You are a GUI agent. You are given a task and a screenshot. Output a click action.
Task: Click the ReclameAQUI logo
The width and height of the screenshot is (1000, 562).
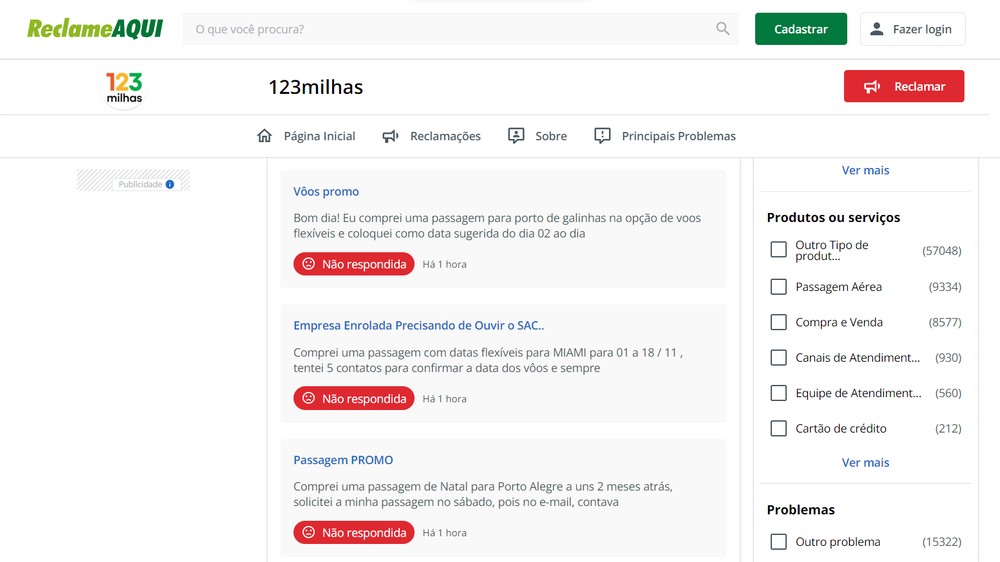tap(95, 29)
